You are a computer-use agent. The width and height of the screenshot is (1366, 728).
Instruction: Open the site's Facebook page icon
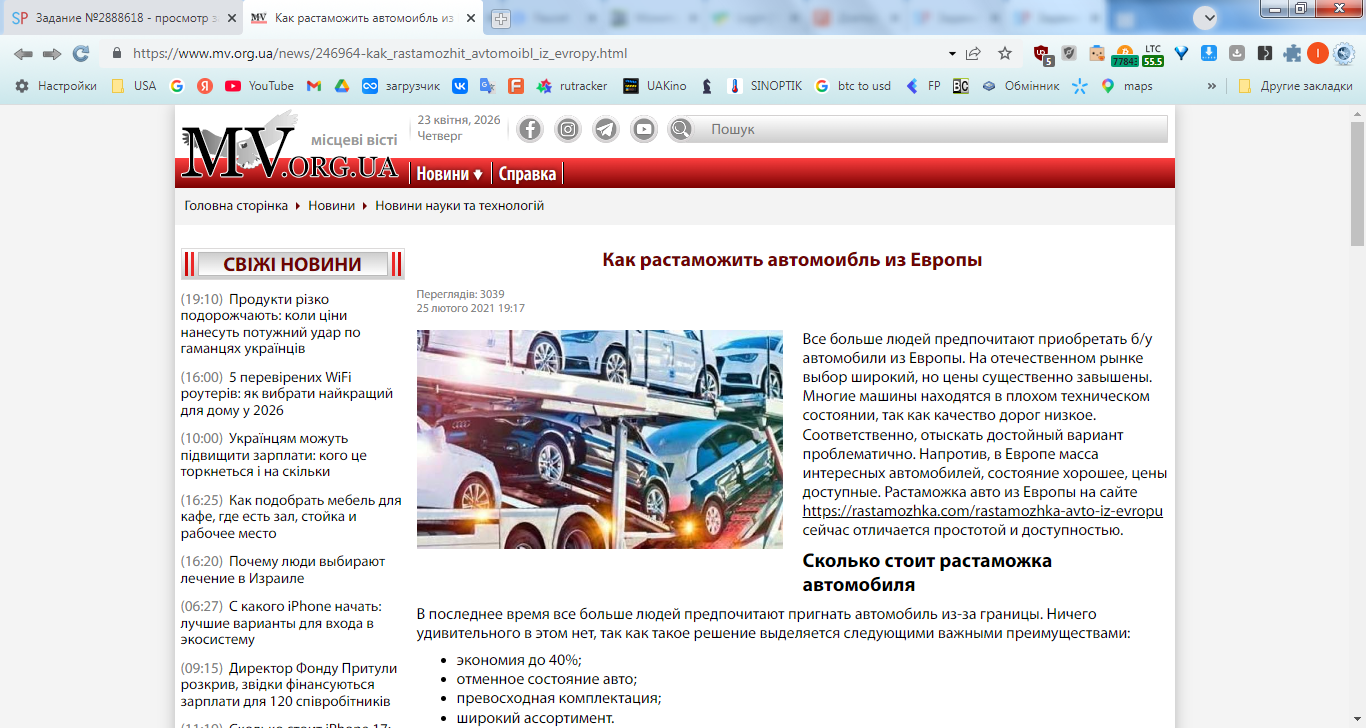pos(529,129)
